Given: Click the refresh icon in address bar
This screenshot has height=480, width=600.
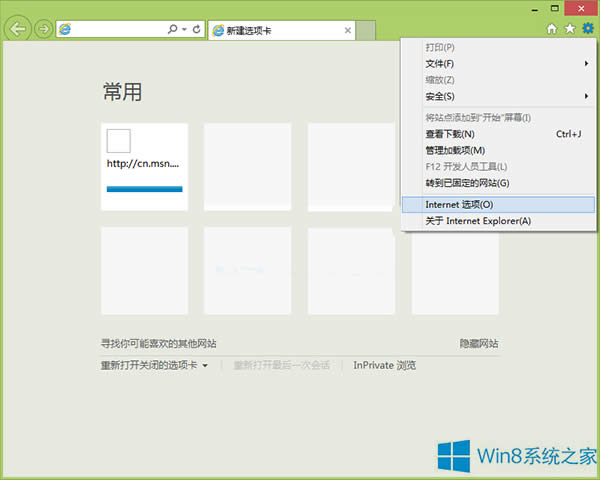Looking at the screenshot, I should click(196, 30).
